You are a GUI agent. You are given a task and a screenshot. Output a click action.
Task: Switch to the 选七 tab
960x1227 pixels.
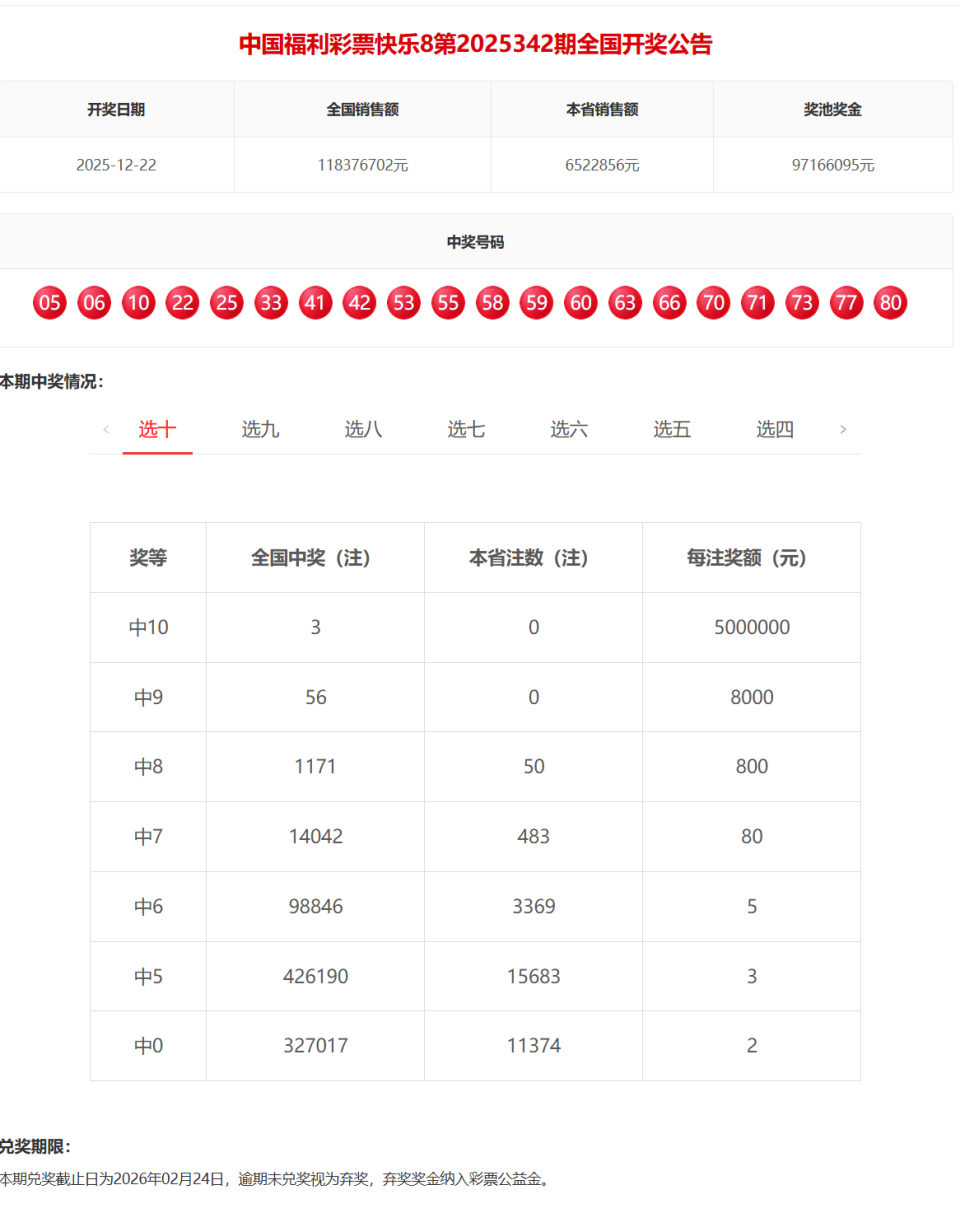click(466, 430)
